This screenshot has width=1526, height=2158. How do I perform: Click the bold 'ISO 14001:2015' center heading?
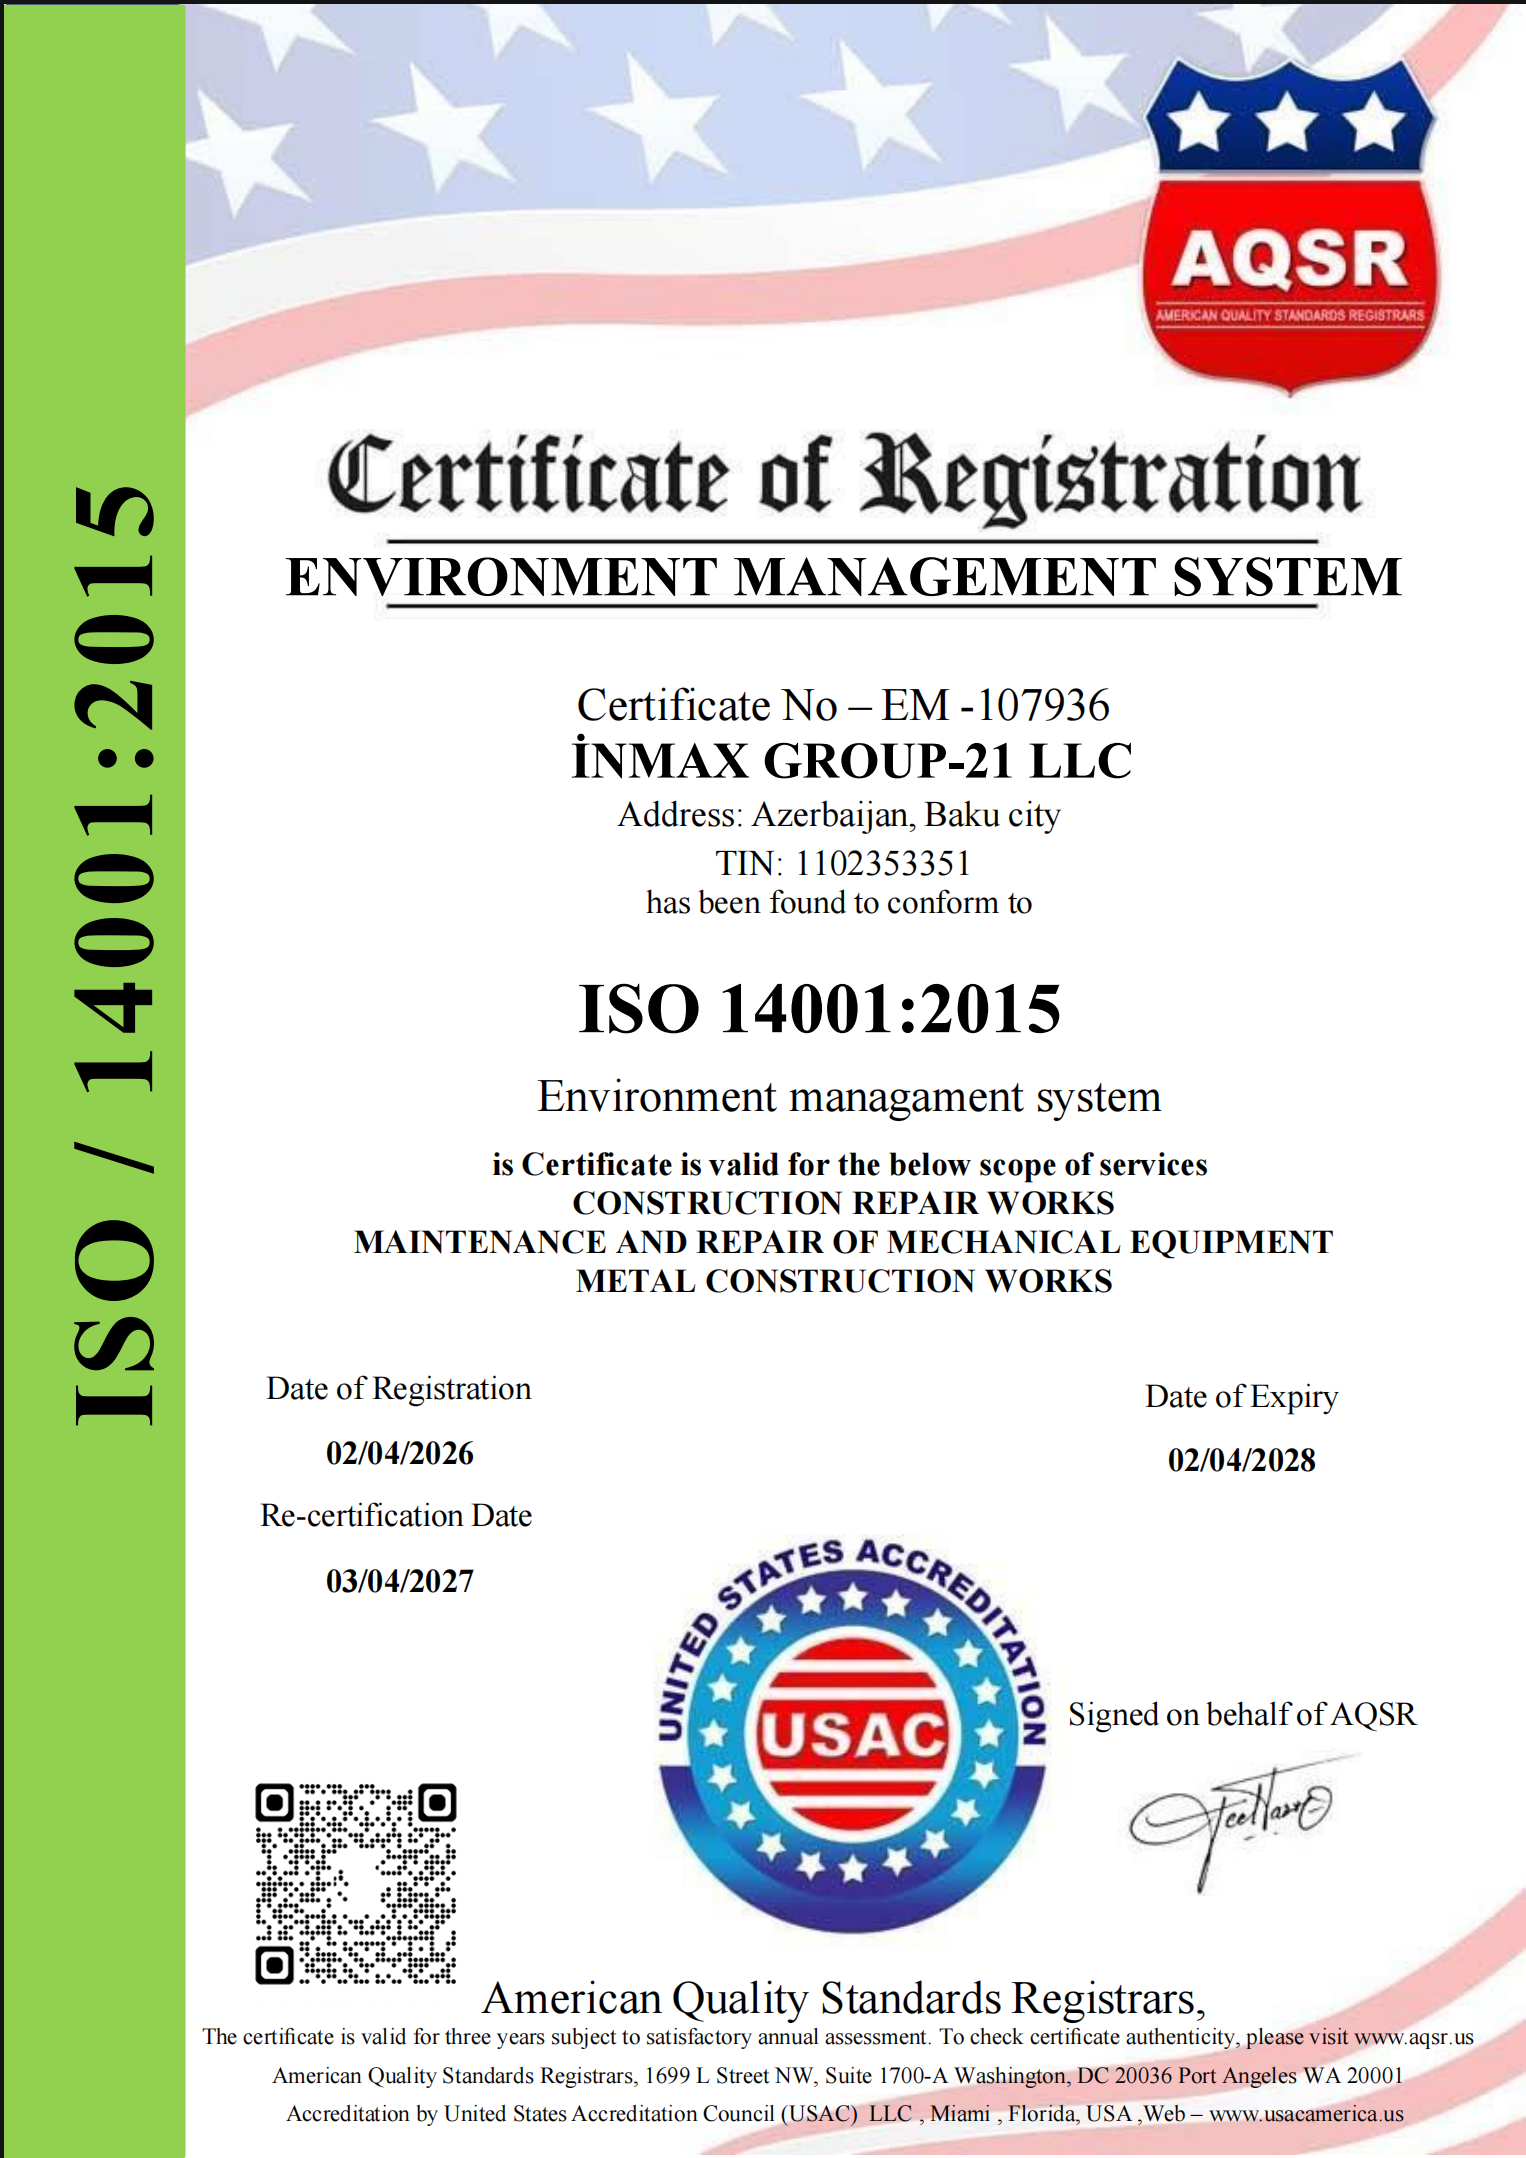(820, 1008)
